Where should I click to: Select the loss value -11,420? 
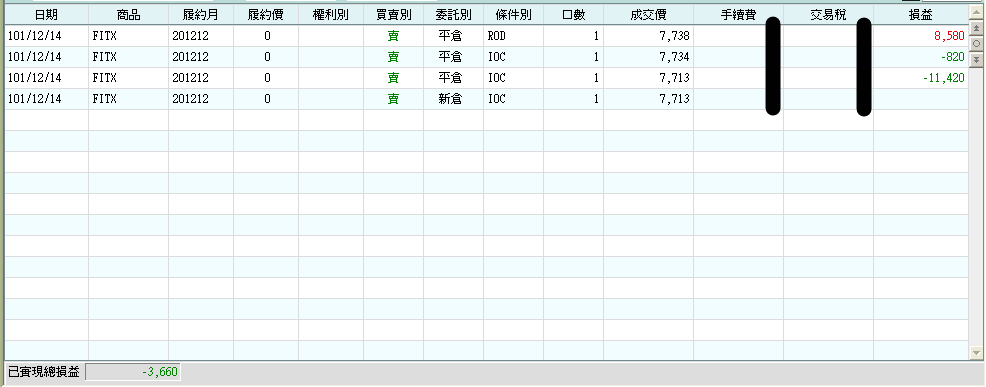(x=944, y=78)
